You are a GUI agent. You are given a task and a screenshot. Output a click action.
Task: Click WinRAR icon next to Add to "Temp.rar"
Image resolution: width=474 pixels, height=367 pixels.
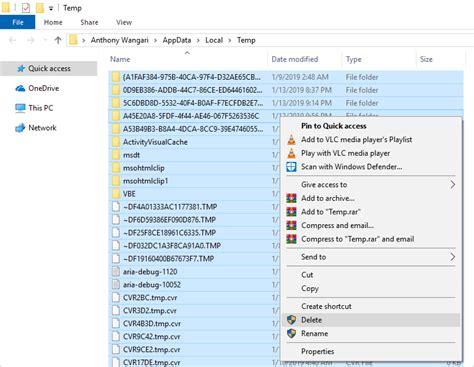(x=291, y=212)
